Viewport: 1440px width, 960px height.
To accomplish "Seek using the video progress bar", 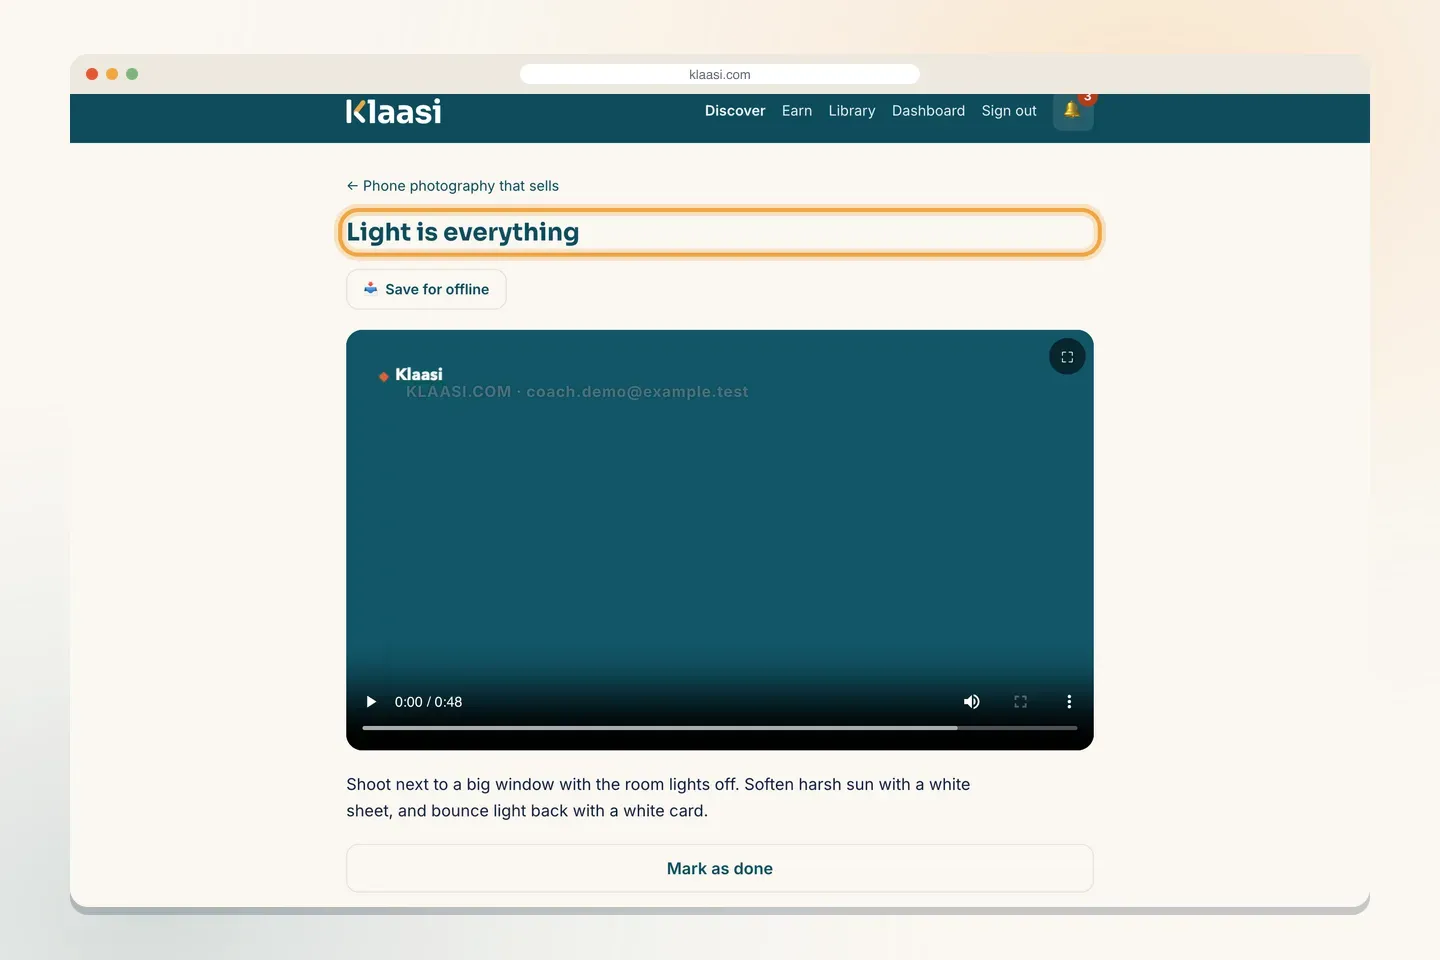I will [x=720, y=728].
